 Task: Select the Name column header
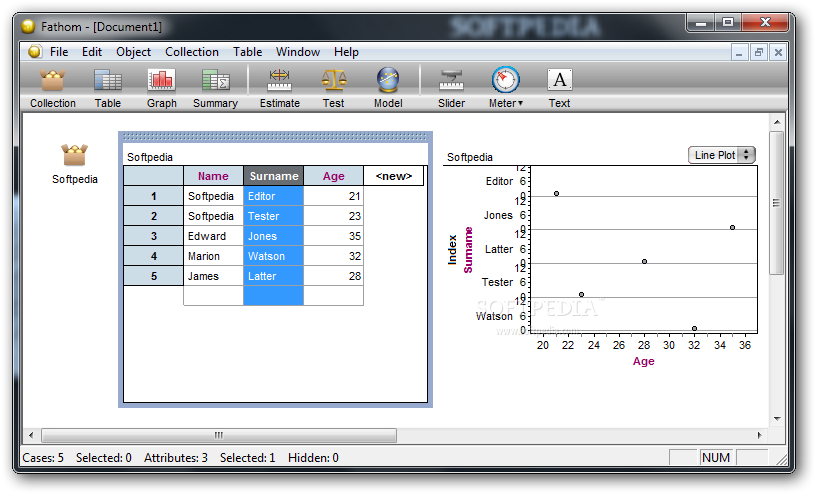[213, 176]
